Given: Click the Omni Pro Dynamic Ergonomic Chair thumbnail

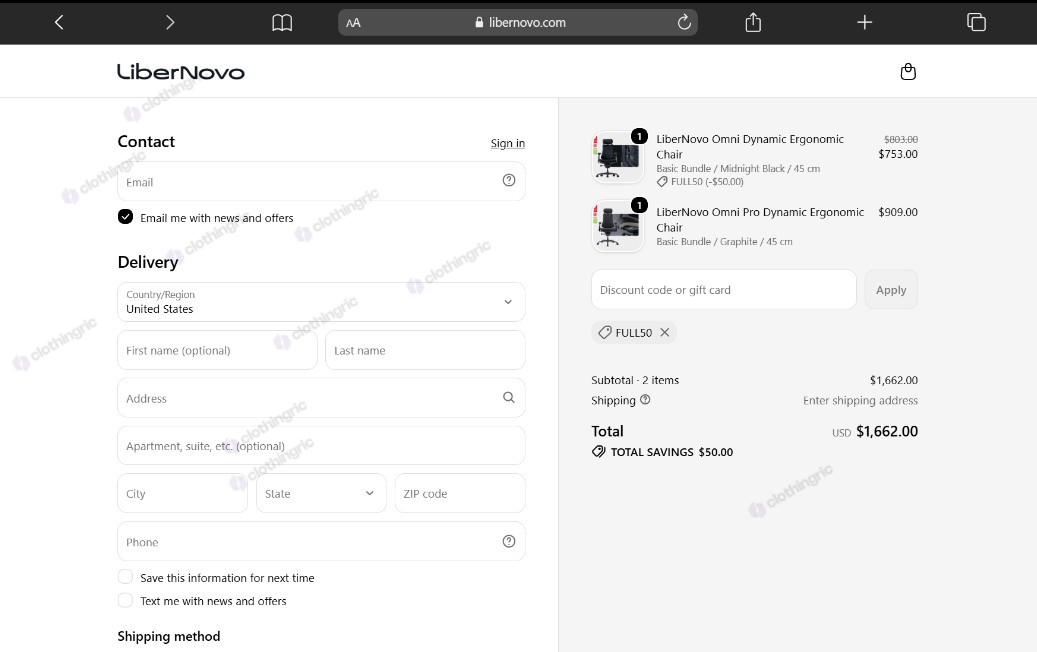Looking at the screenshot, I should [618, 226].
